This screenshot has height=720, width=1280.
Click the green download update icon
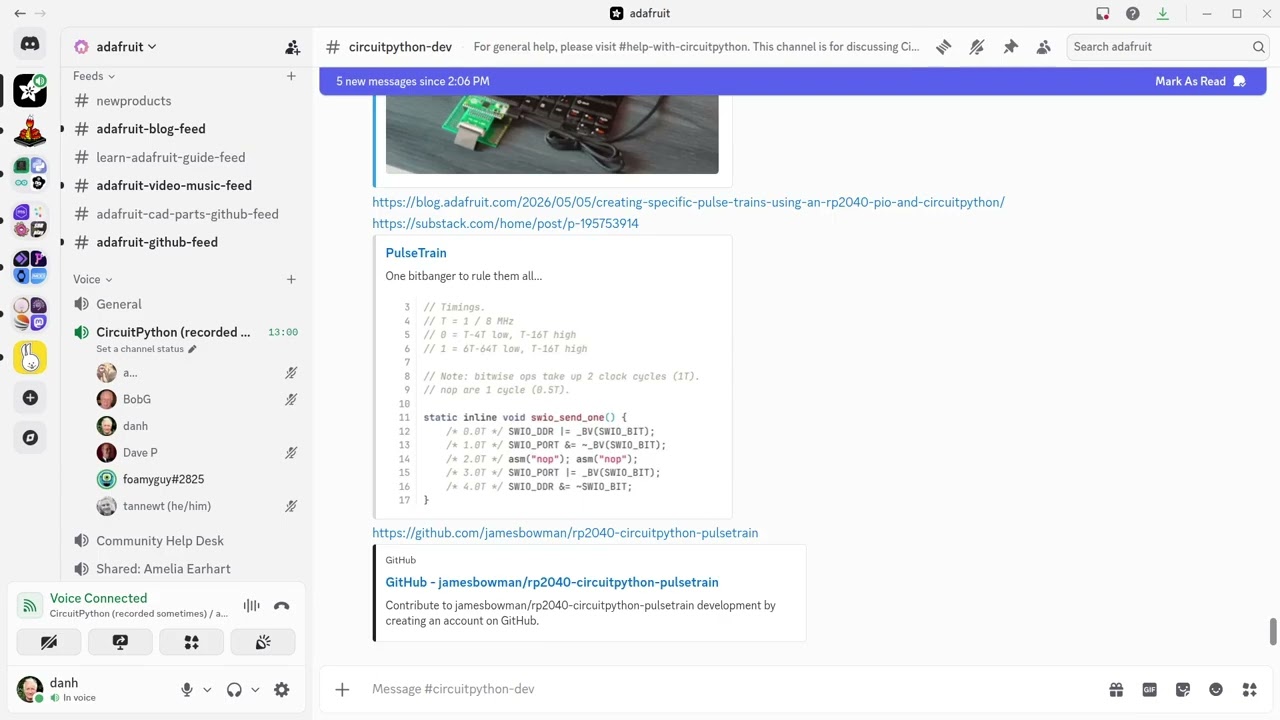[x=1162, y=13]
